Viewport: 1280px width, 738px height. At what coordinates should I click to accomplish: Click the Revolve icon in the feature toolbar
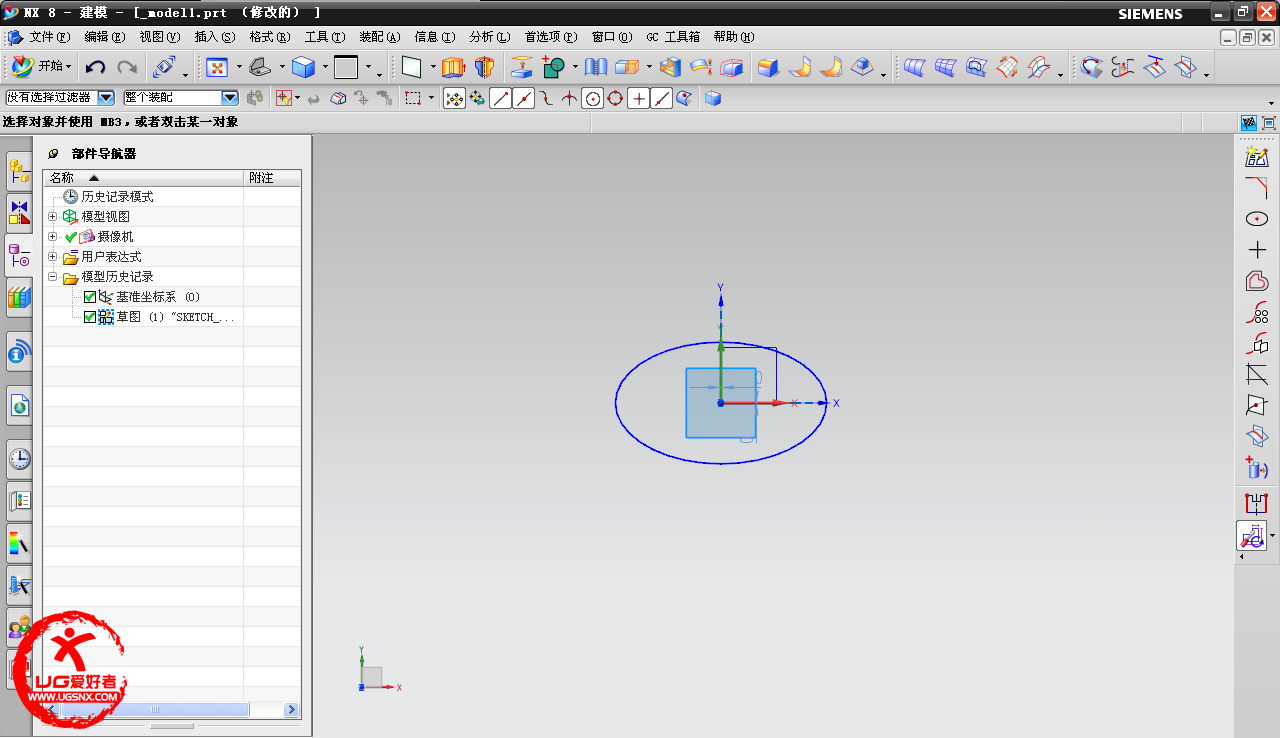click(x=485, y=67)
